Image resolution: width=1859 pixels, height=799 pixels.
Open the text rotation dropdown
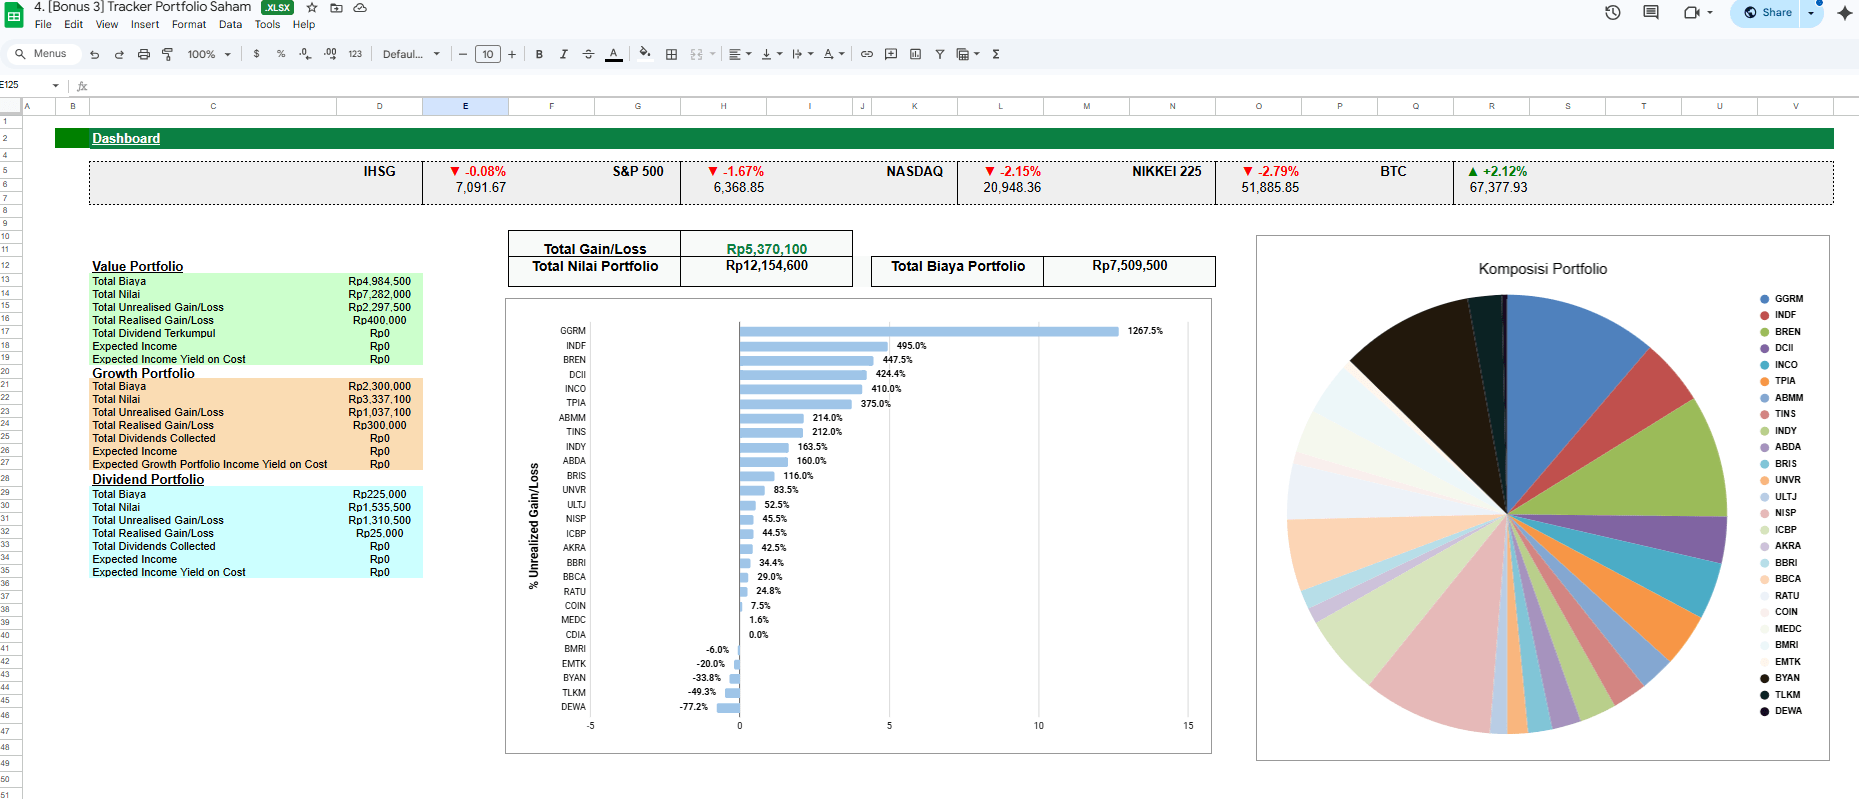point(833,54)
